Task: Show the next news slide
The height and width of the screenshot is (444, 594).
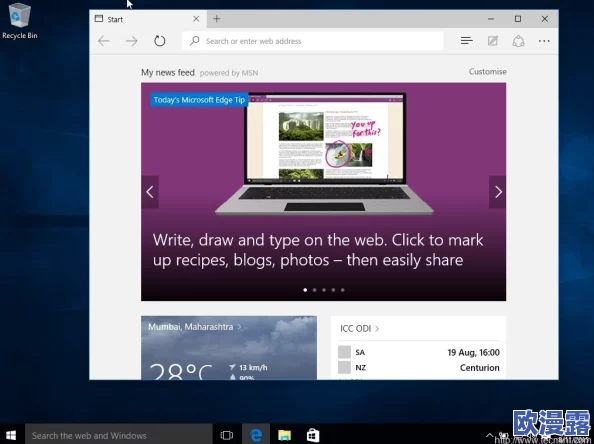Action: [x=497, y=192]
